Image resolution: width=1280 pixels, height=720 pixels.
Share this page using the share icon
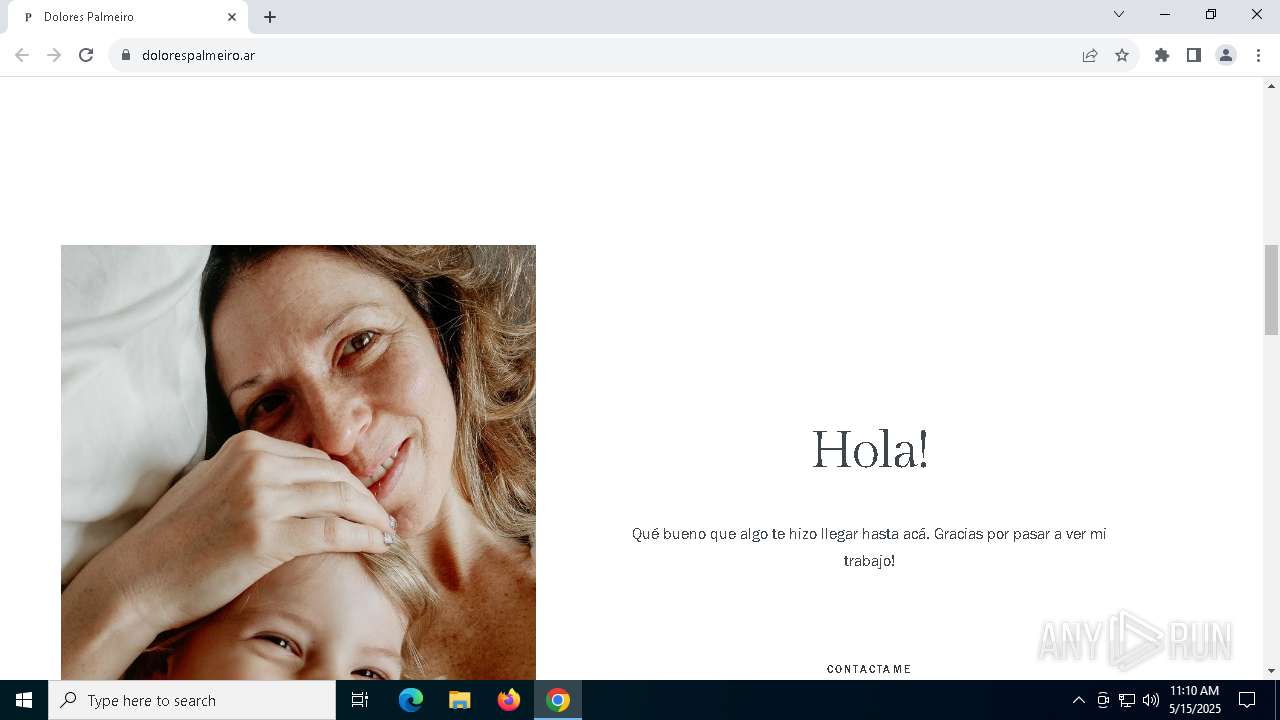point(1090,55)
